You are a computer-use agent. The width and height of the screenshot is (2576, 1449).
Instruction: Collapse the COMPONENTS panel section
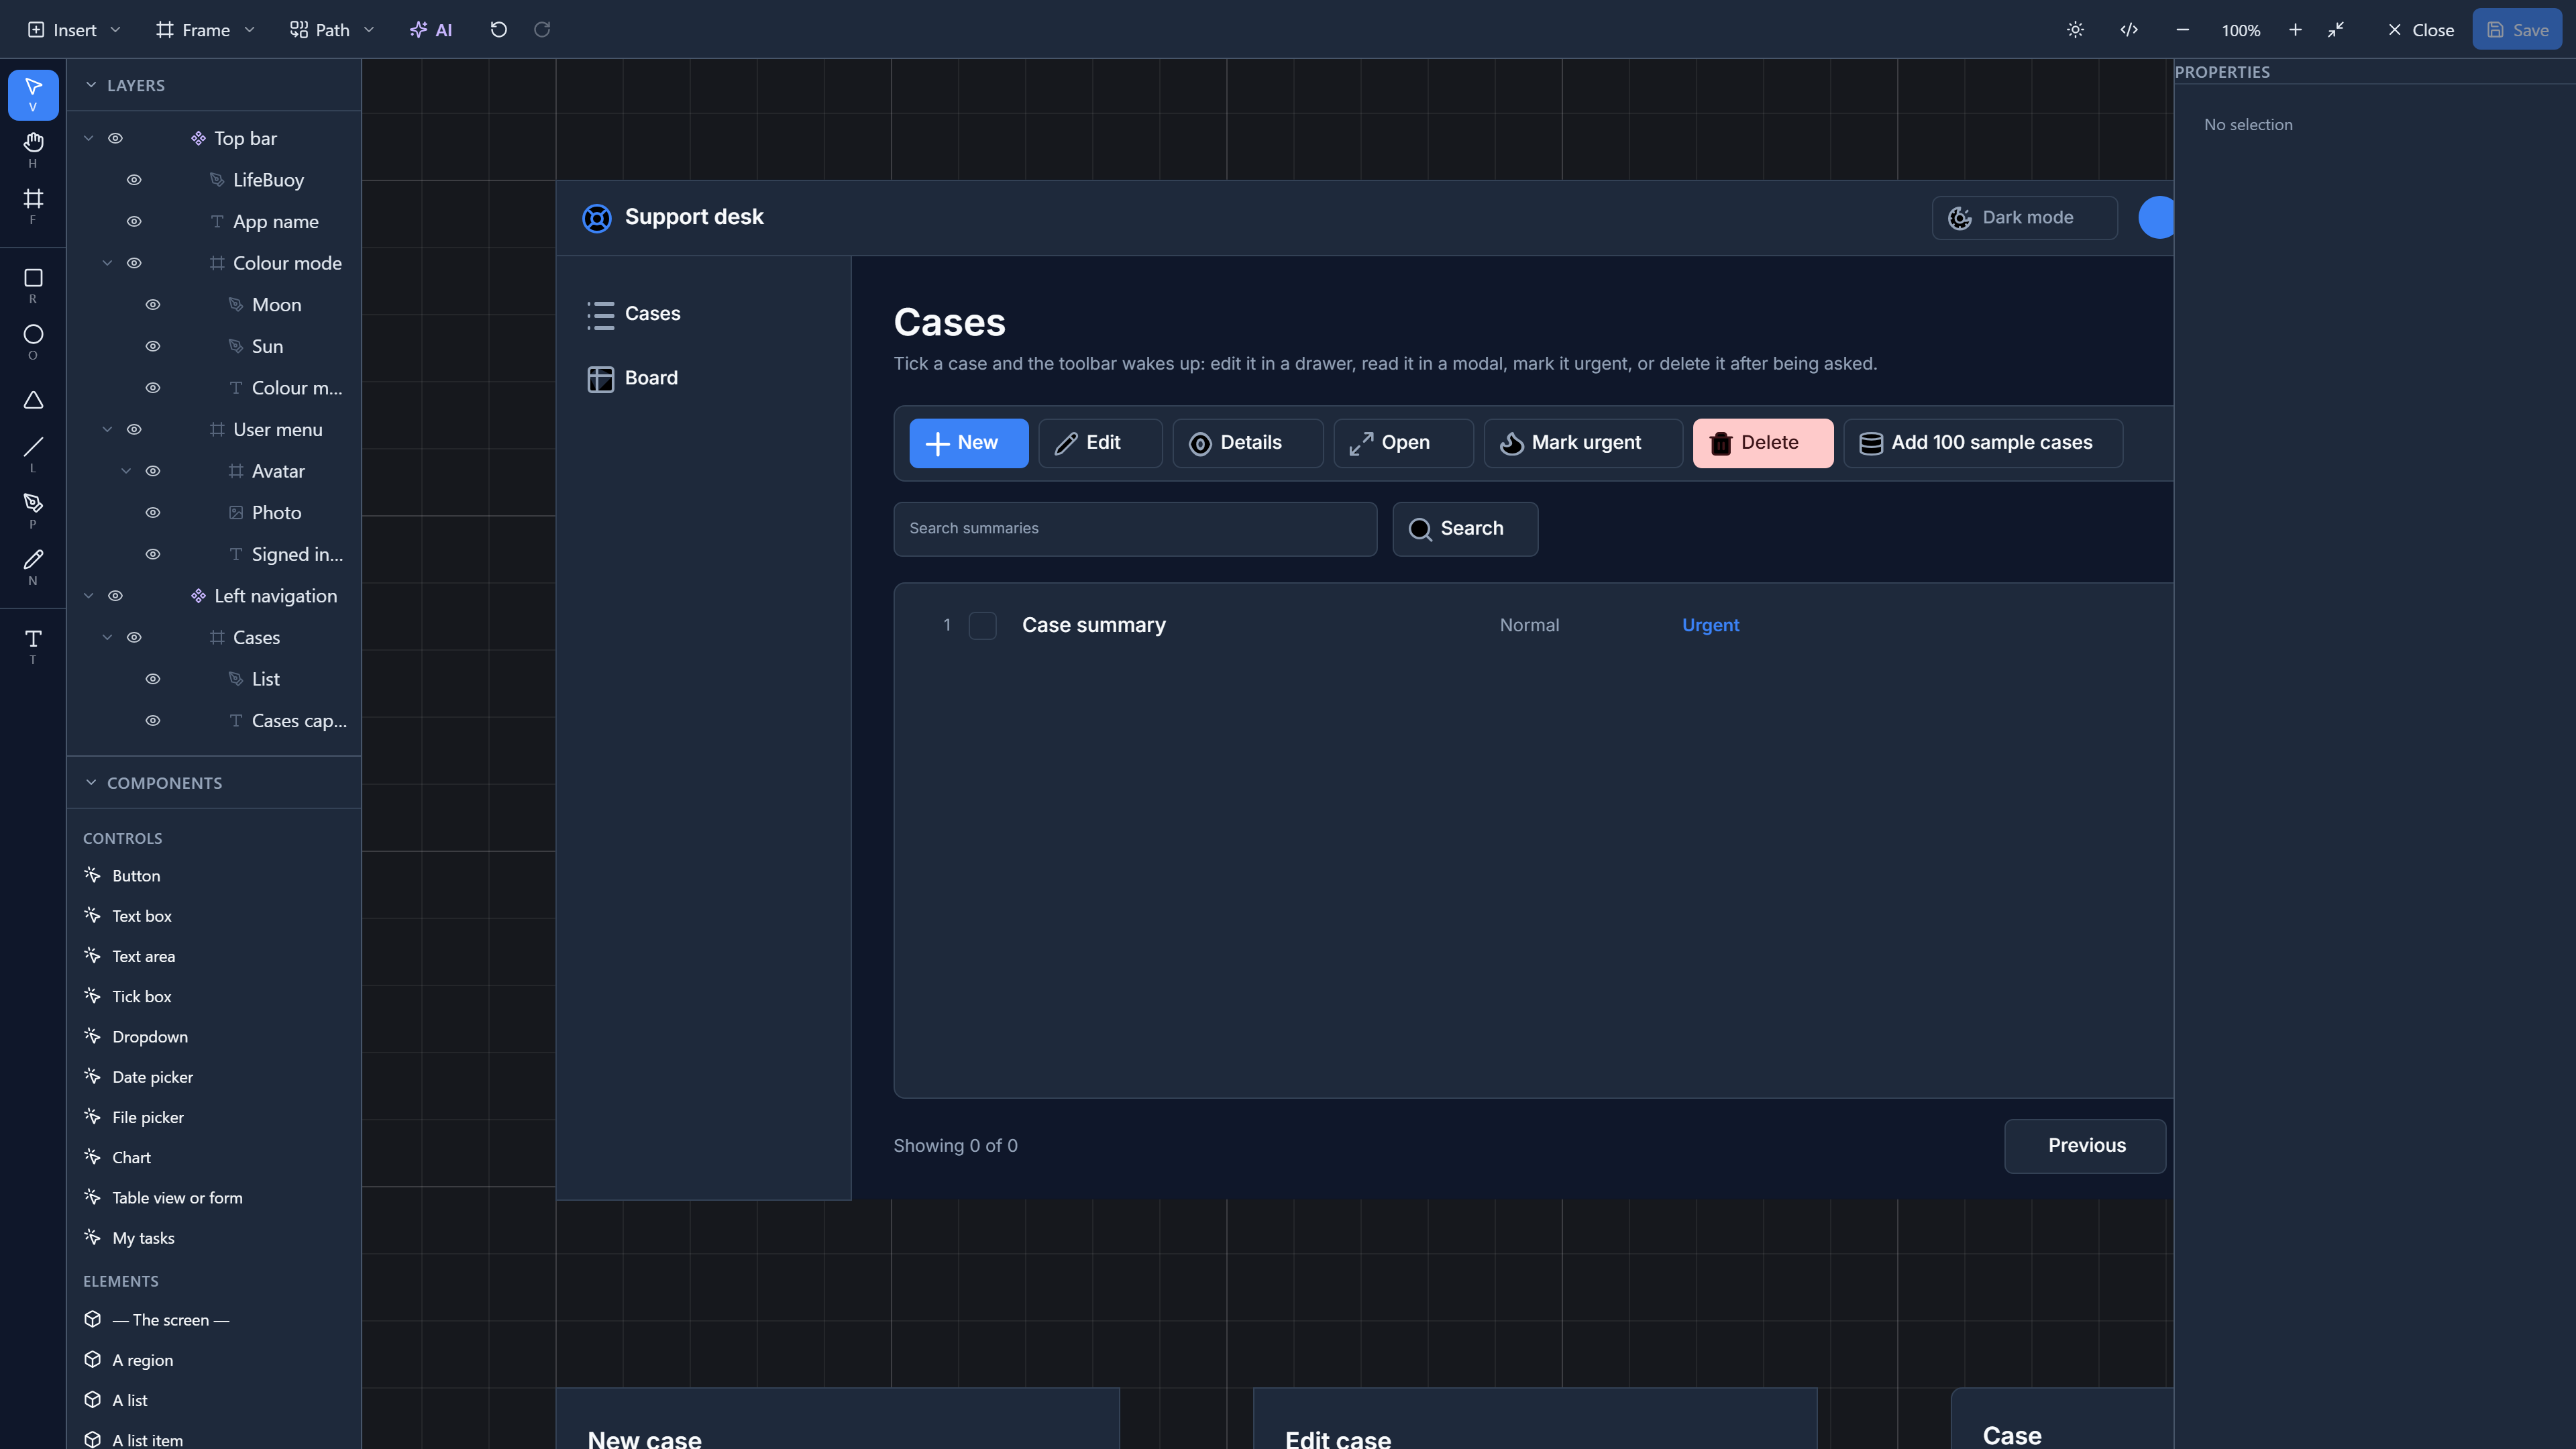click(x=91, y=783)
